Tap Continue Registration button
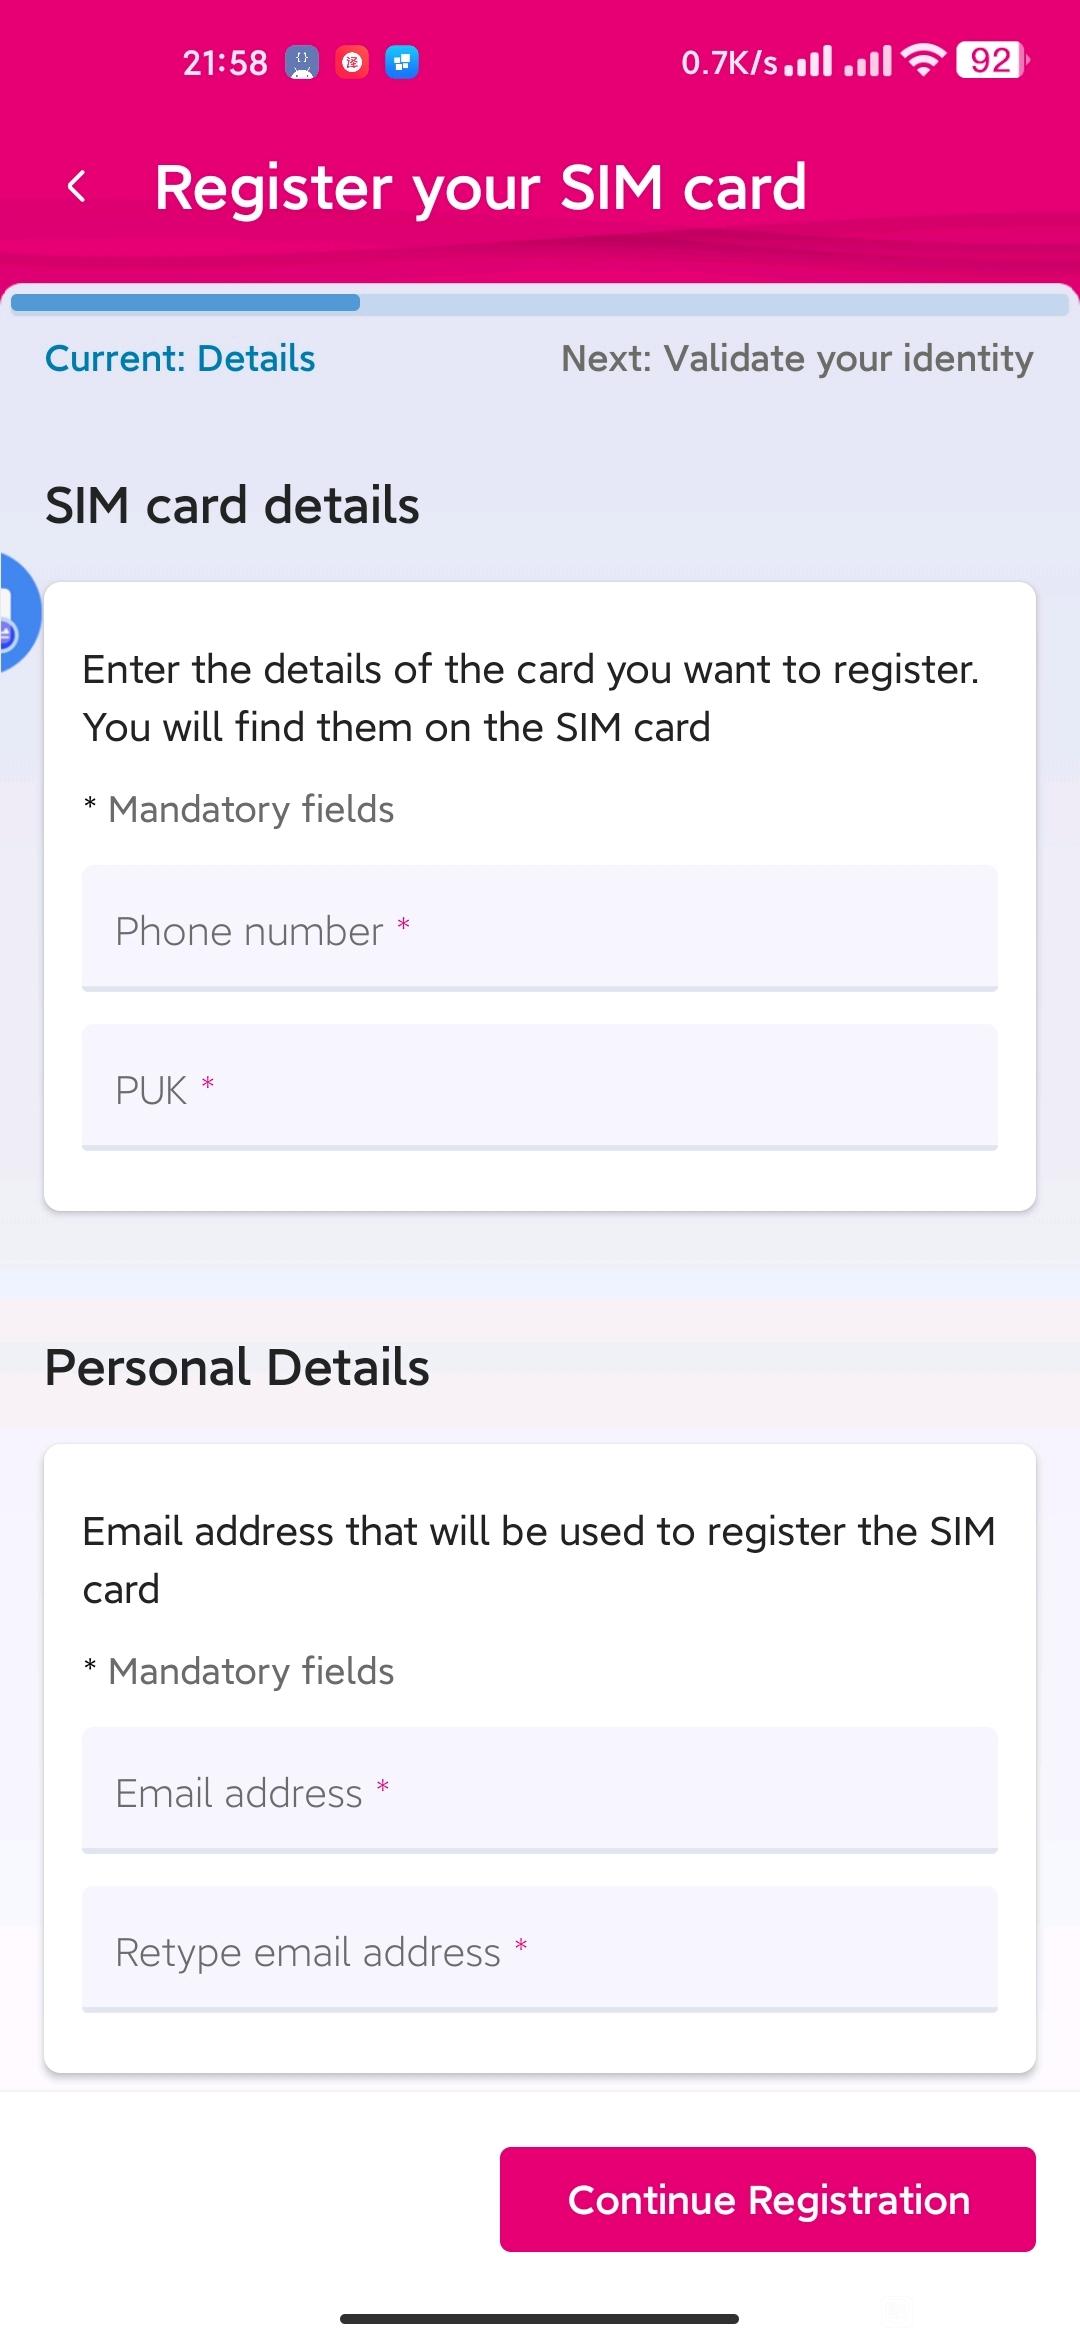Viewport: 1080px width, 2340px height. (768, 2199)
